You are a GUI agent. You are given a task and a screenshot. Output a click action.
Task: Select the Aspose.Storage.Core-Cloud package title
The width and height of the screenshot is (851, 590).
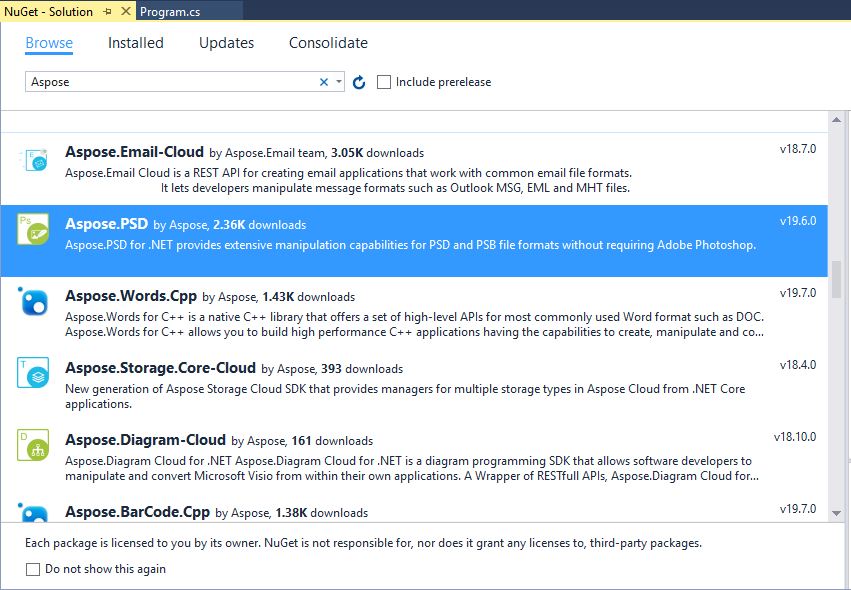160,368
